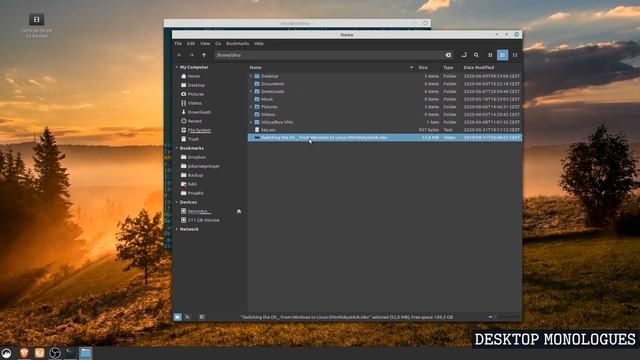Expand the VirtualBox VMs folder row
The height and width of the screenshot is (360, 640).
[x=251, y=122]
